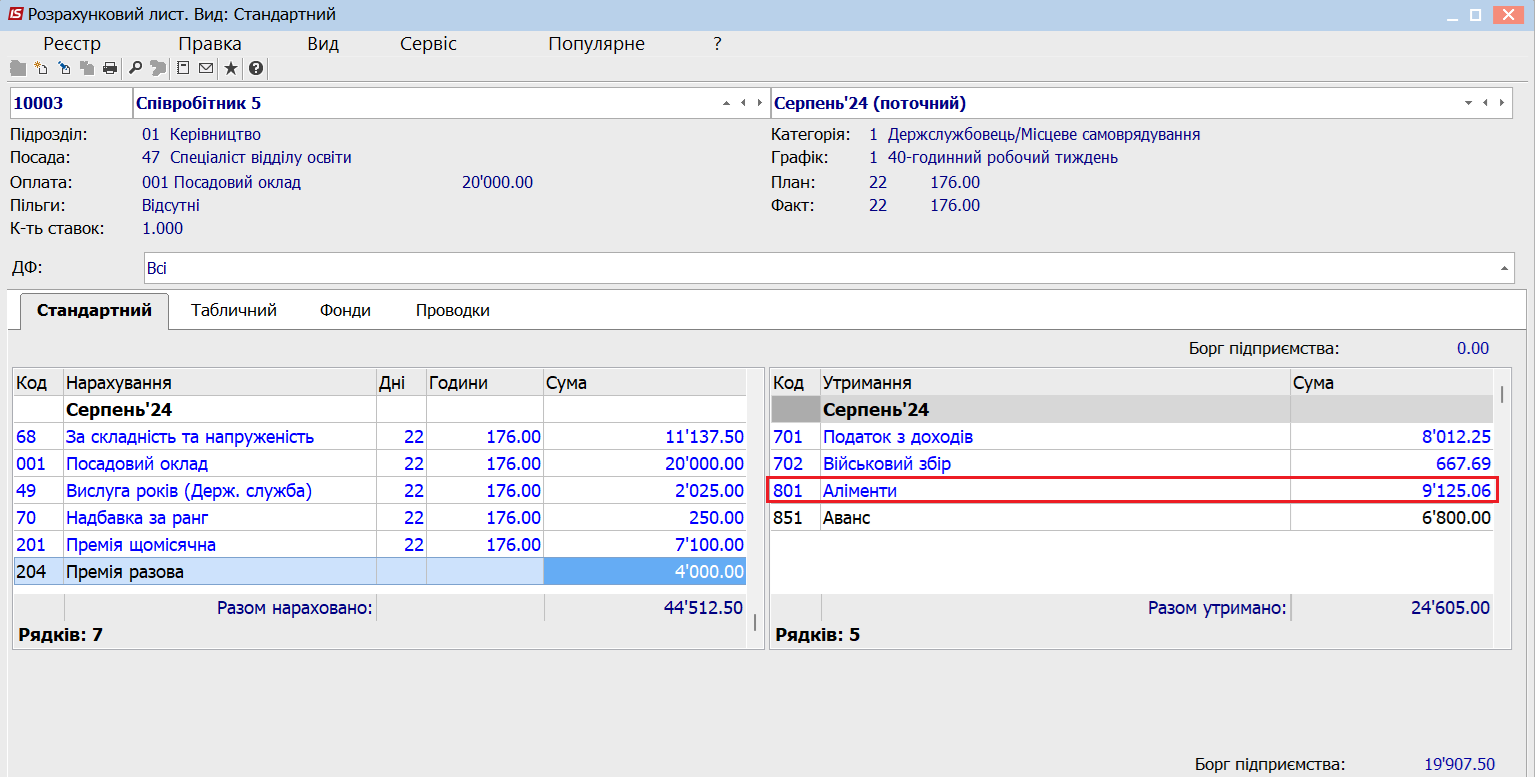Click the 19'907.50 enterprise debt value
This screenshot has width=1535, height=777.
(1459, 764)
